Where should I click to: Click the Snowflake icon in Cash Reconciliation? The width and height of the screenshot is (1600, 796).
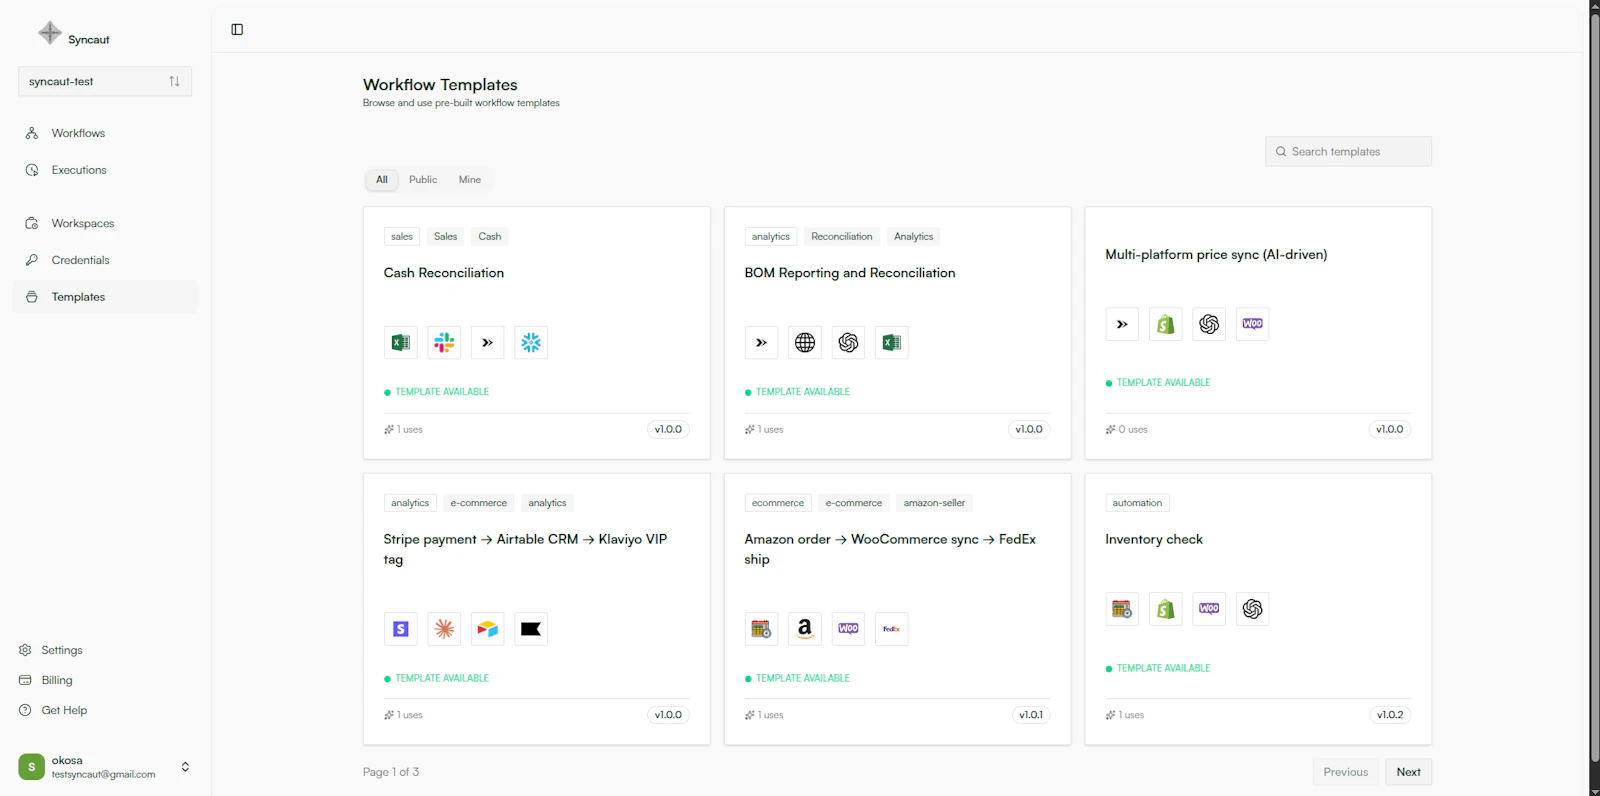coord(531,343)
